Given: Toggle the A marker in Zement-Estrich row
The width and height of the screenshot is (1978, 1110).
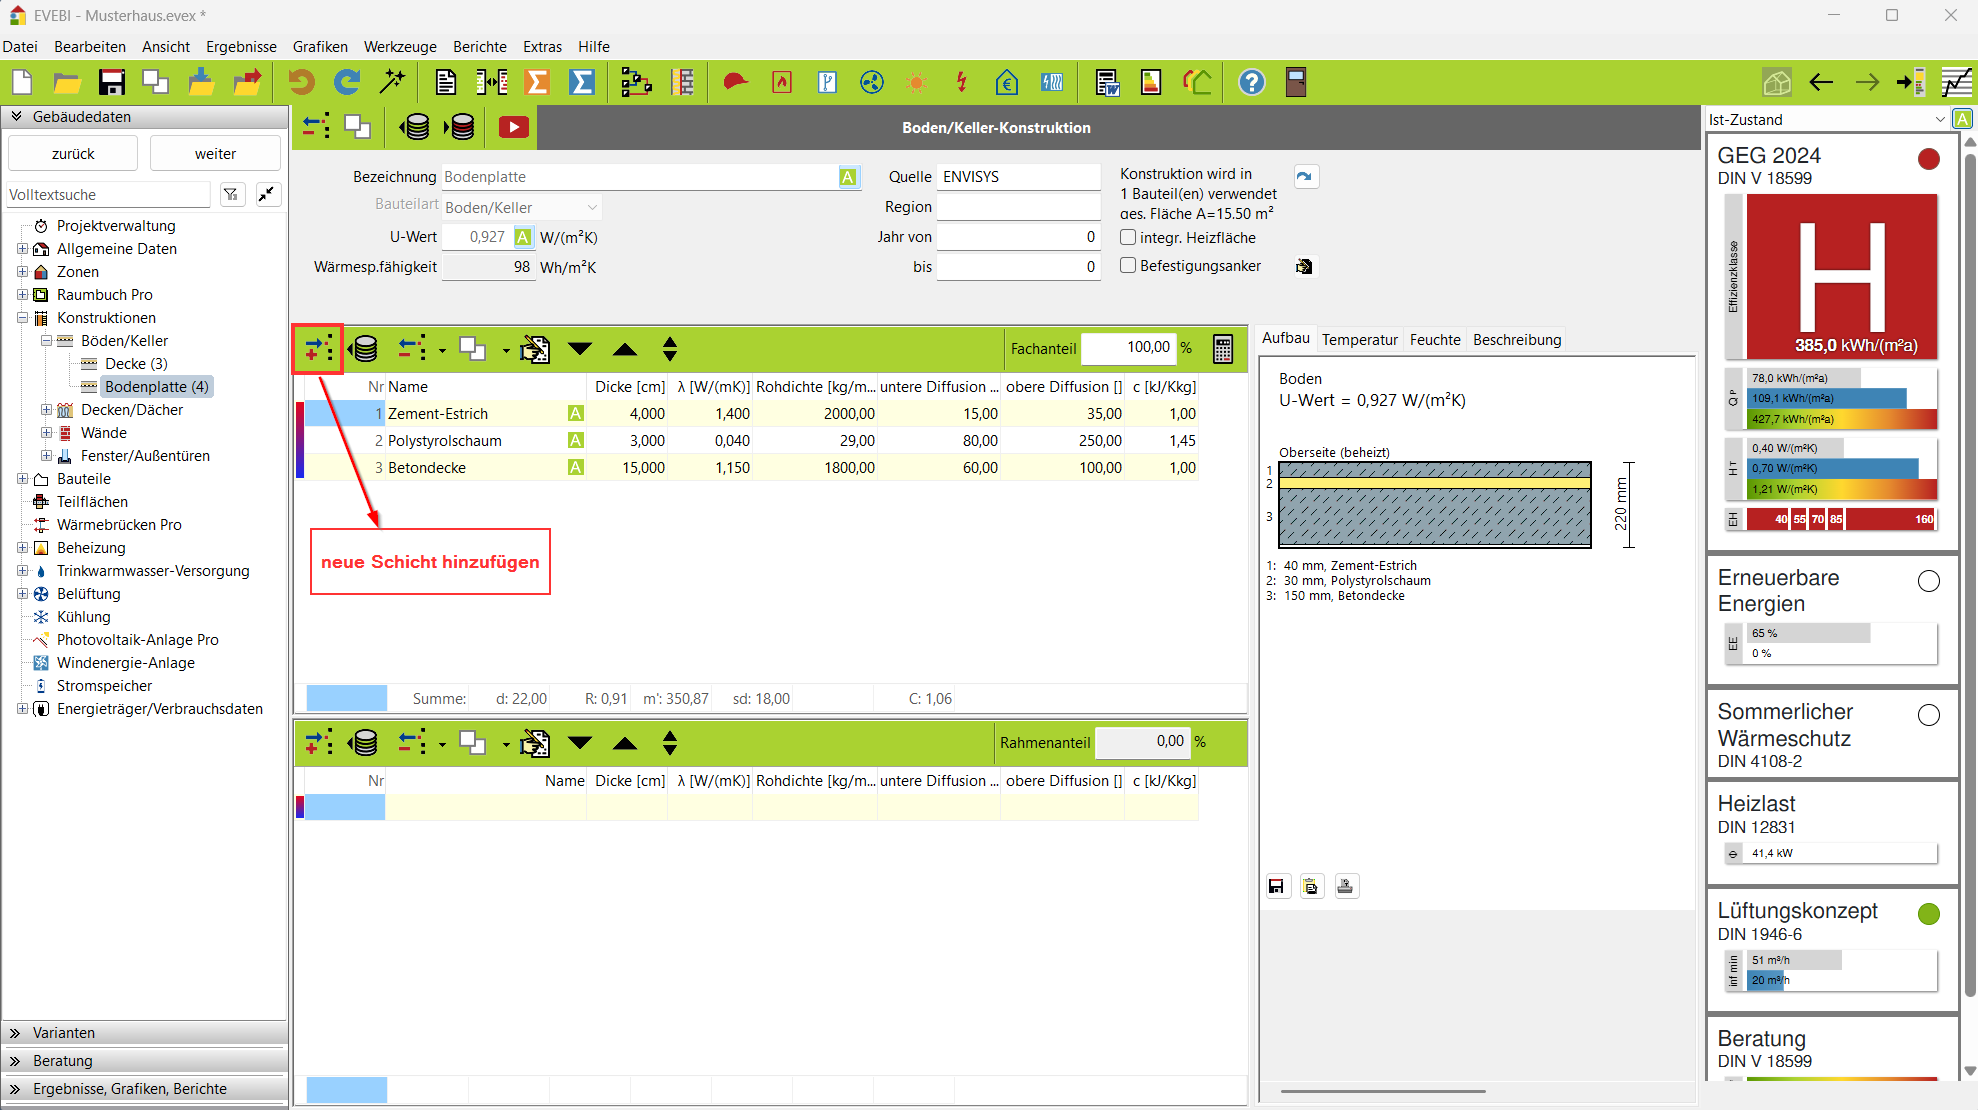Looking at the screenshot, I should (x=575, y=414).
